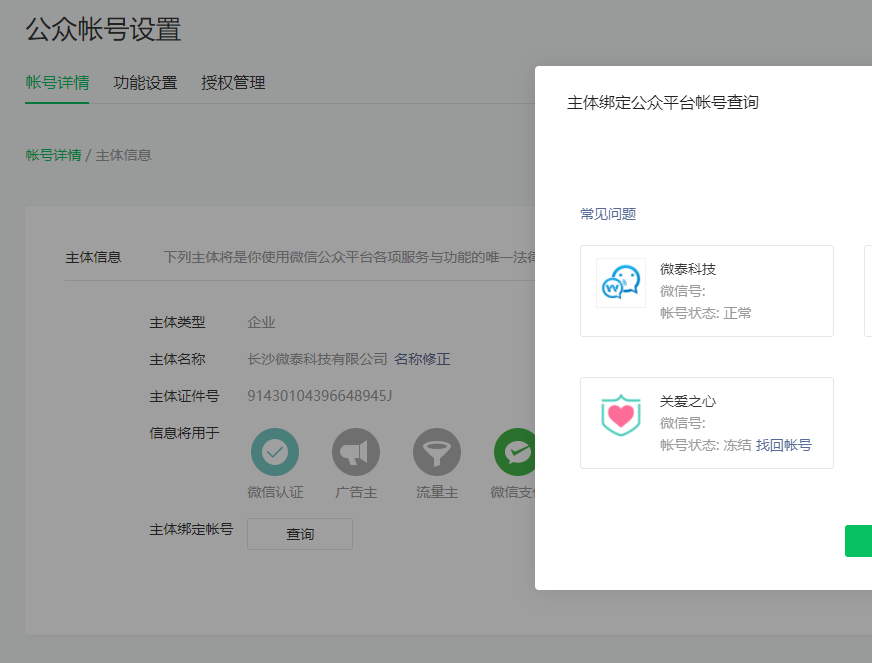The image size is (872, 663).
Task: Click 微信号 label under 微泰科技
Action: [682, 291]
